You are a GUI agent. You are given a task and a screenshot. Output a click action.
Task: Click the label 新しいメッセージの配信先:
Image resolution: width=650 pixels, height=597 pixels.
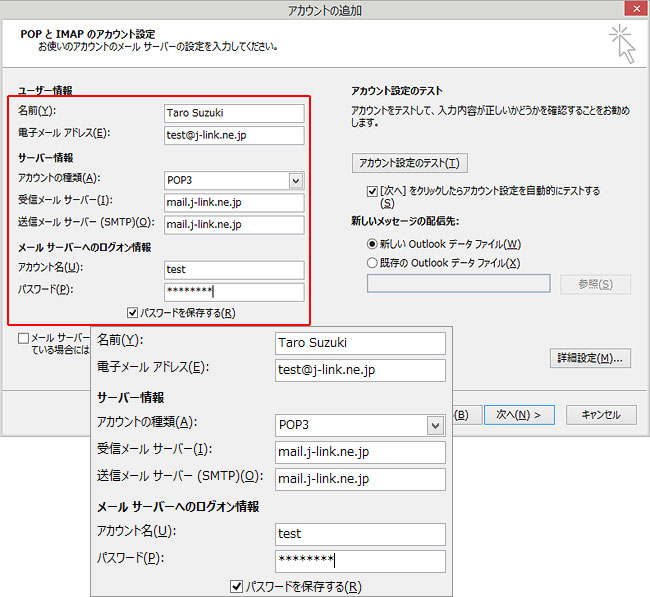pos(405,221)
